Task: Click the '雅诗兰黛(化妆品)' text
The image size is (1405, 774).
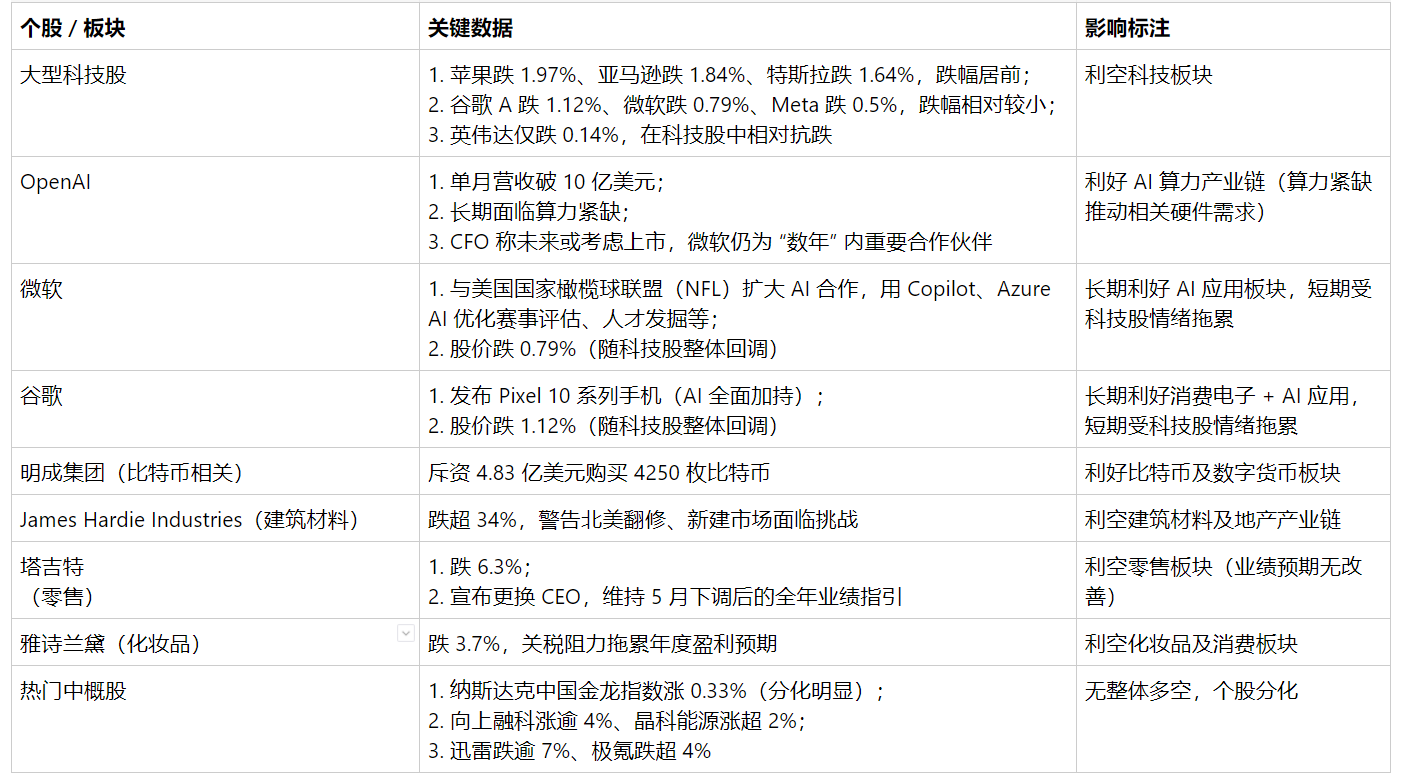Action: tap(110, 644)
